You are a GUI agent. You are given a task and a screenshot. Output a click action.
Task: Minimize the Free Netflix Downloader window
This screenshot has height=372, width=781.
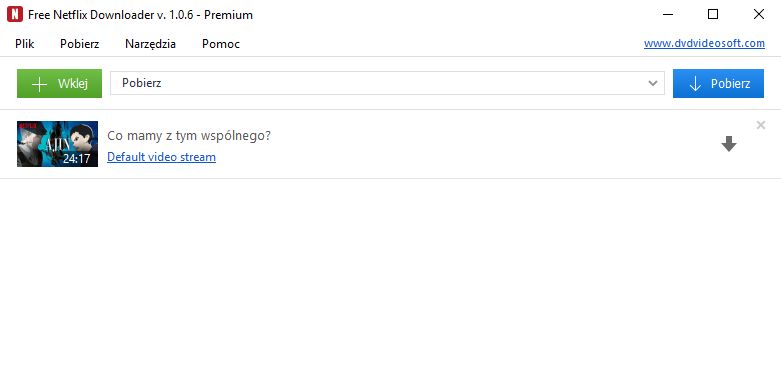point(668,14)
